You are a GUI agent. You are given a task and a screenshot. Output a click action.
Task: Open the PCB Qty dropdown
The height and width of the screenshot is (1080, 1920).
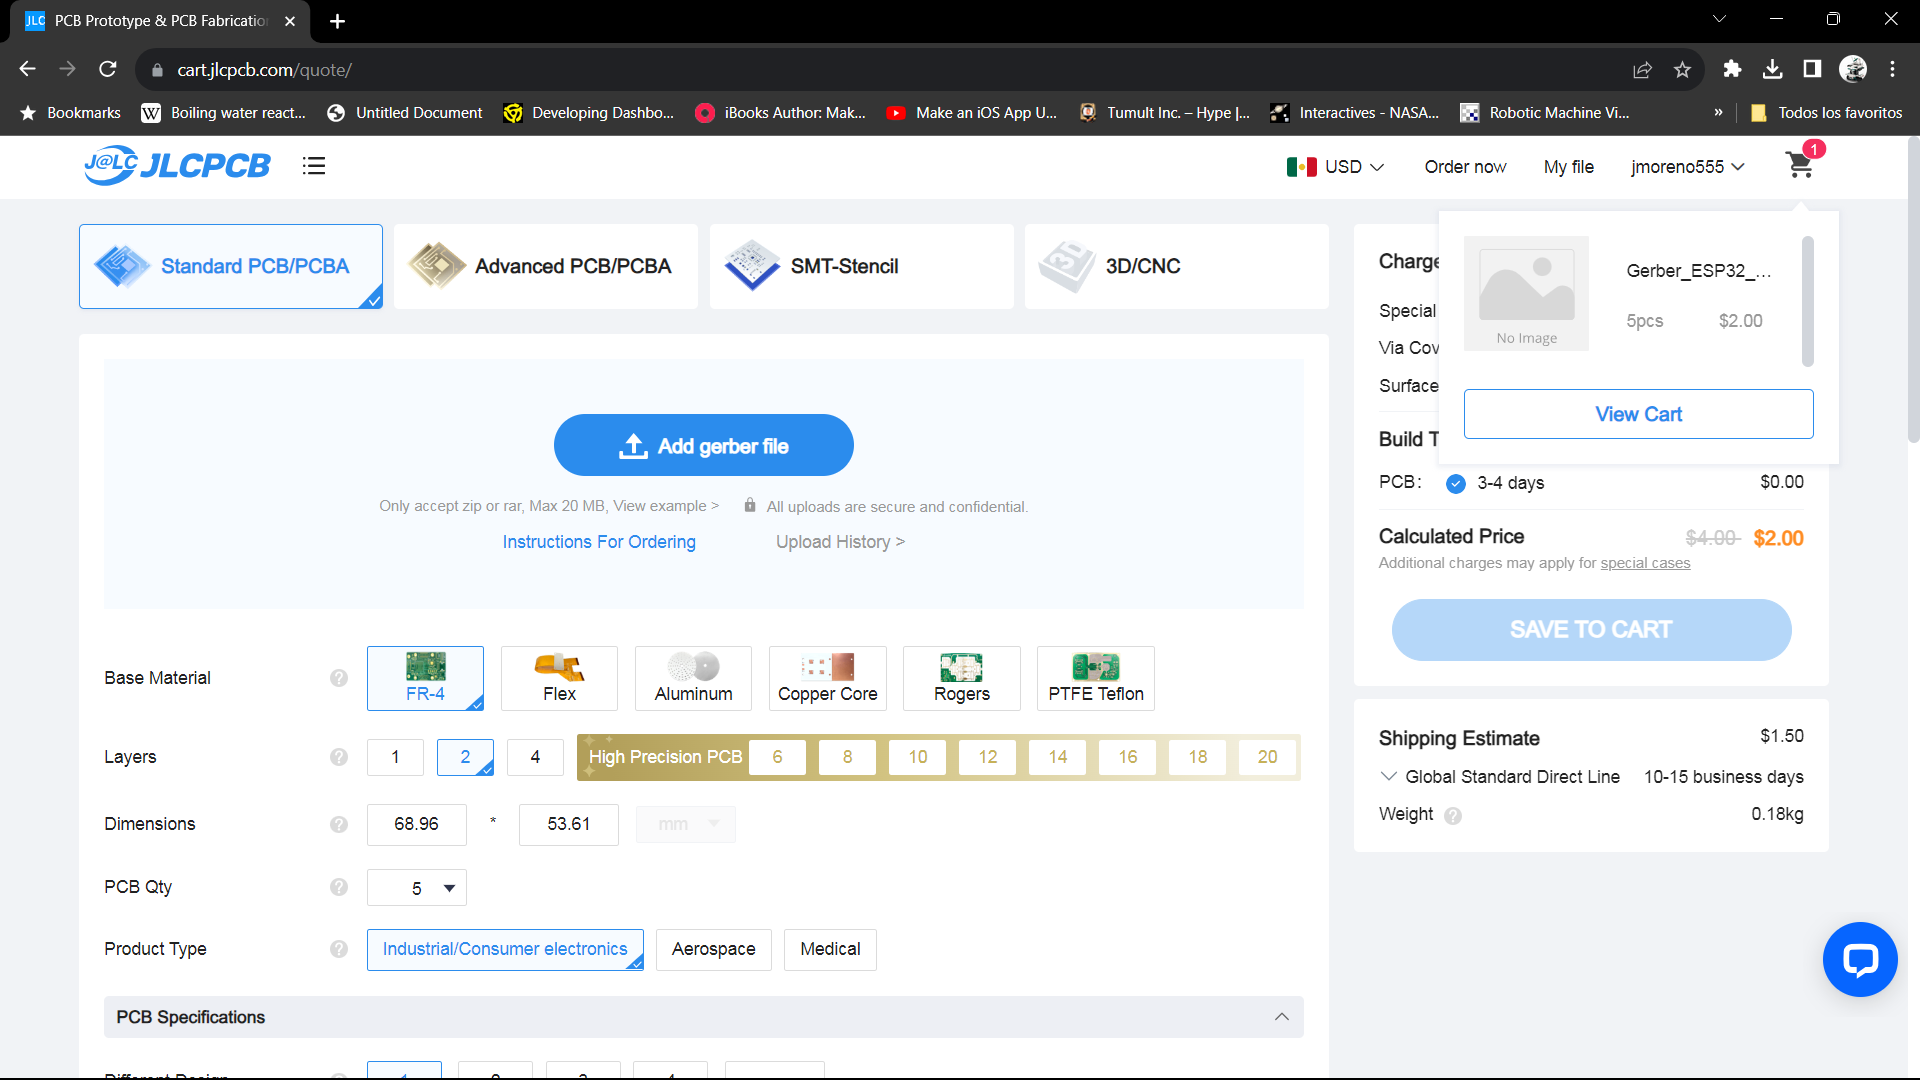[x=417, y=888]
